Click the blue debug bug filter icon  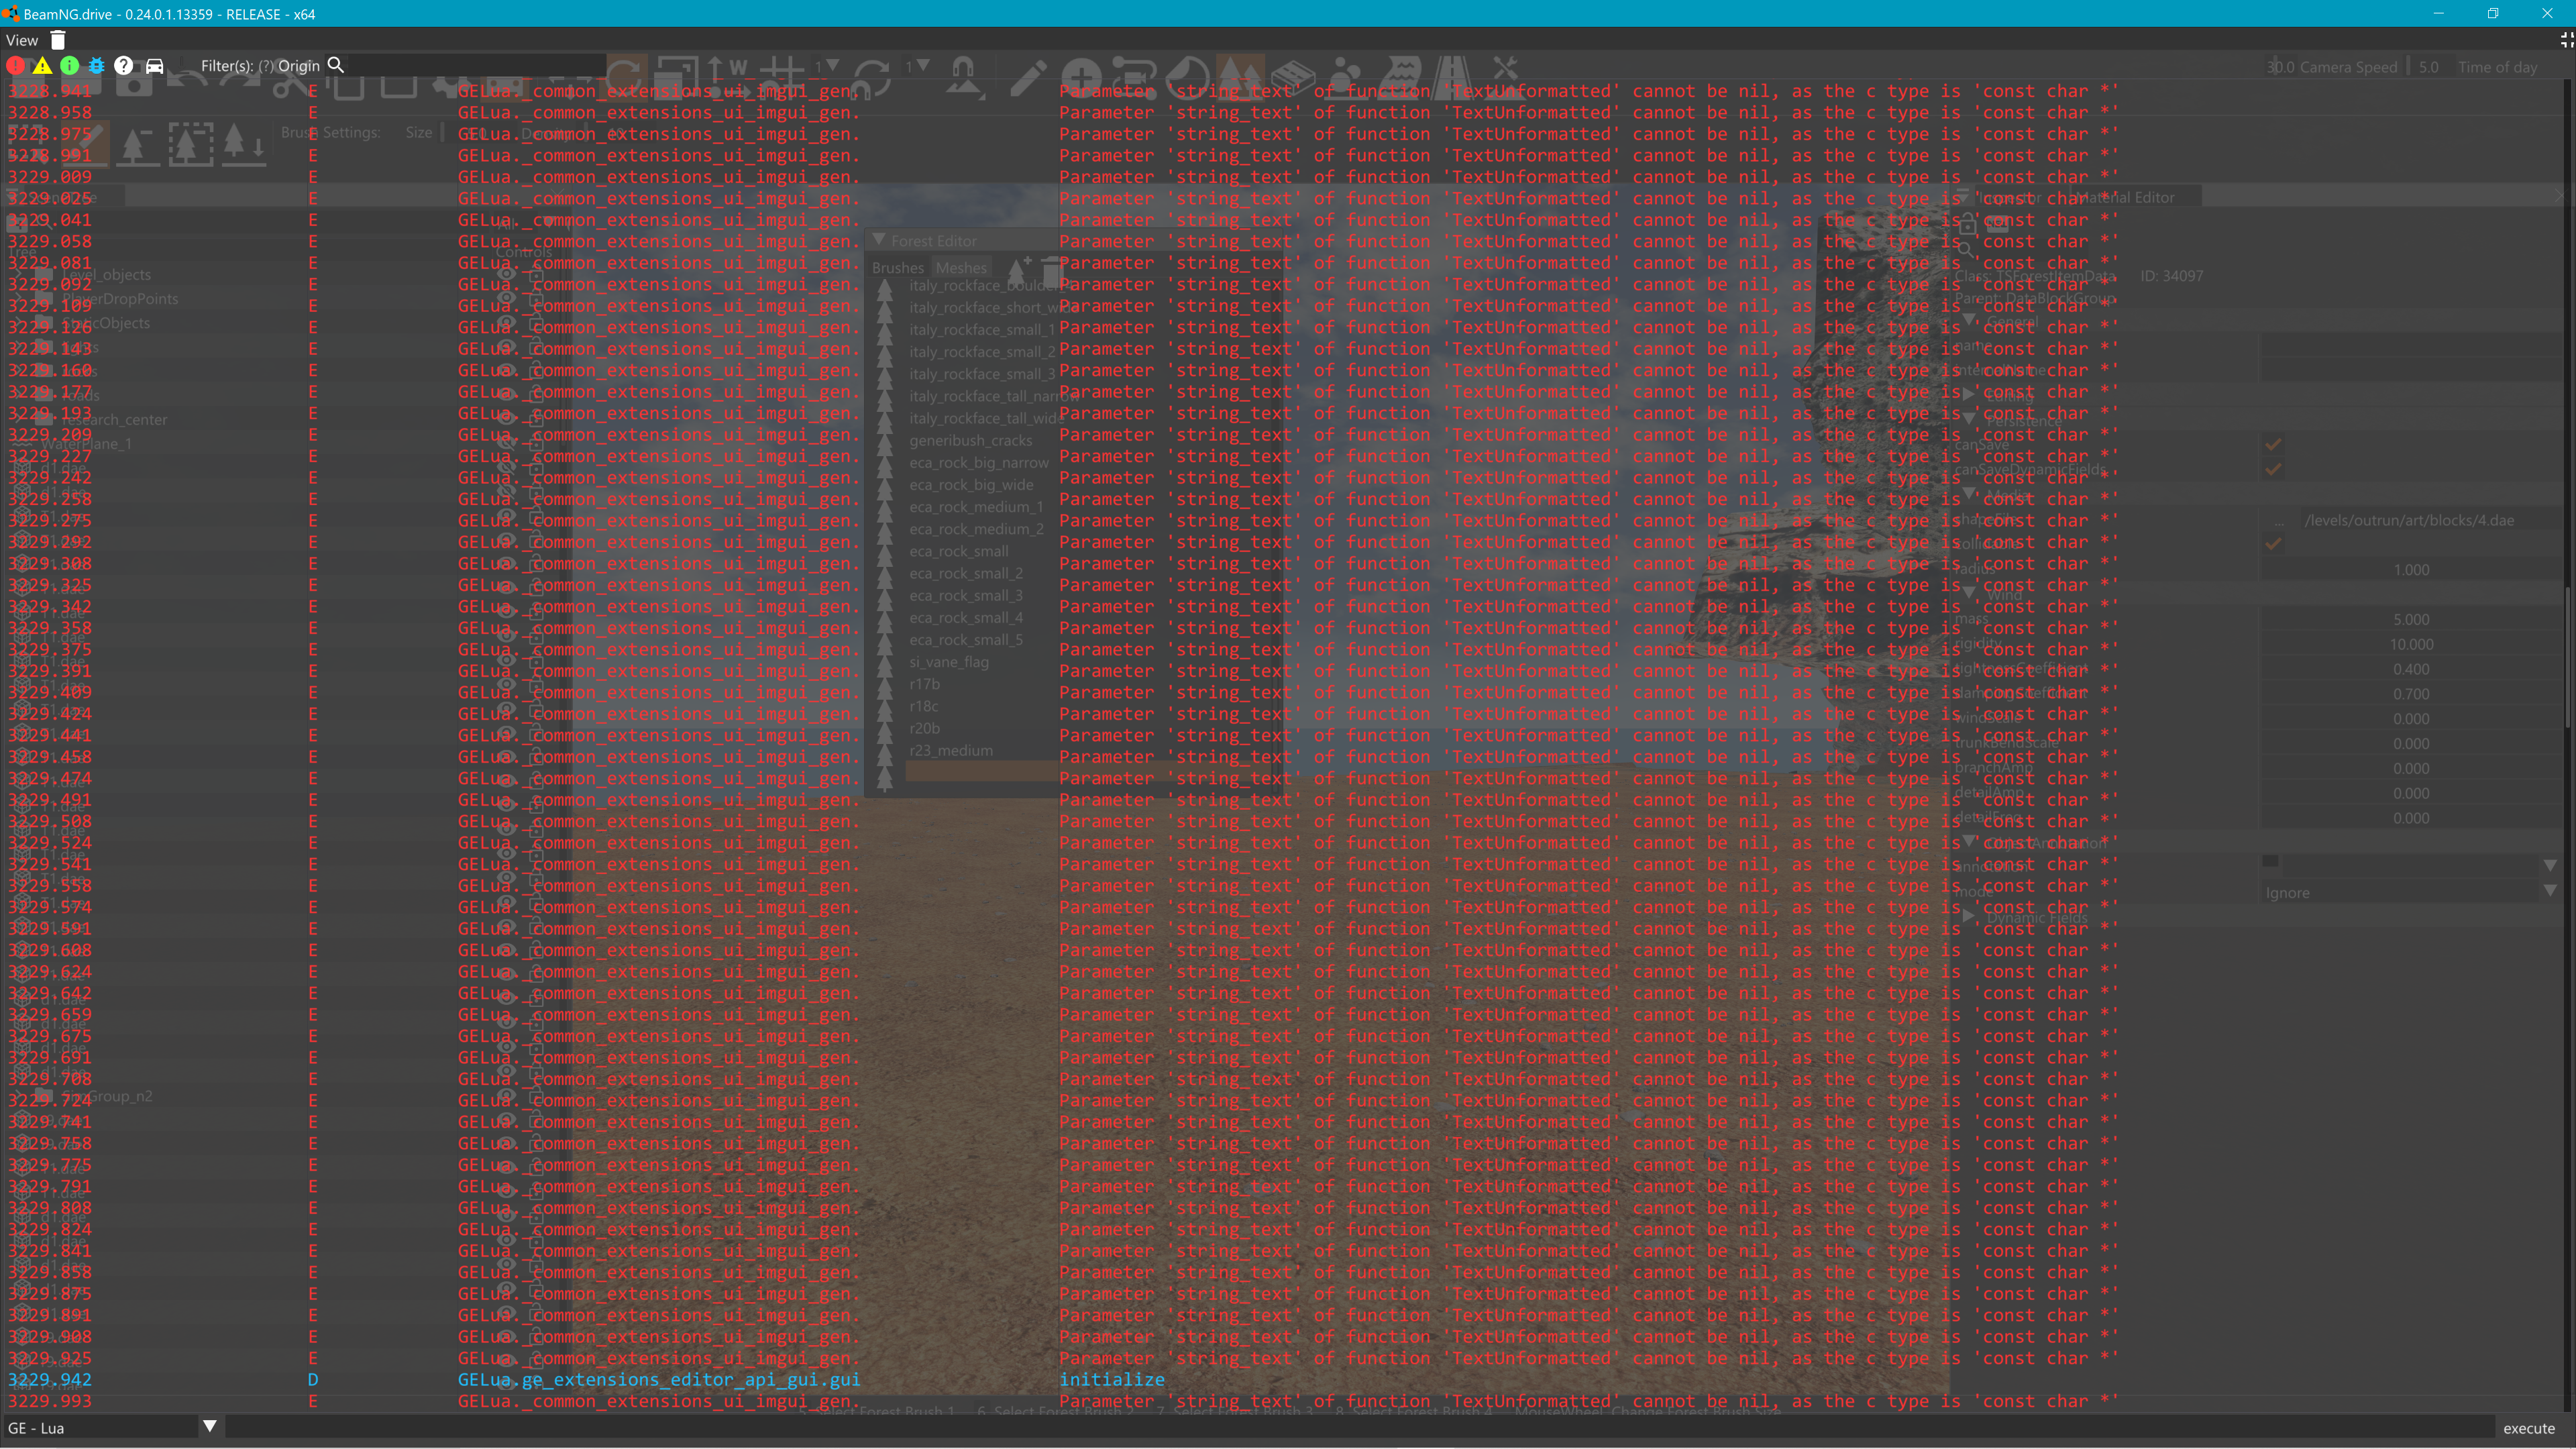[x=96, y=66]
